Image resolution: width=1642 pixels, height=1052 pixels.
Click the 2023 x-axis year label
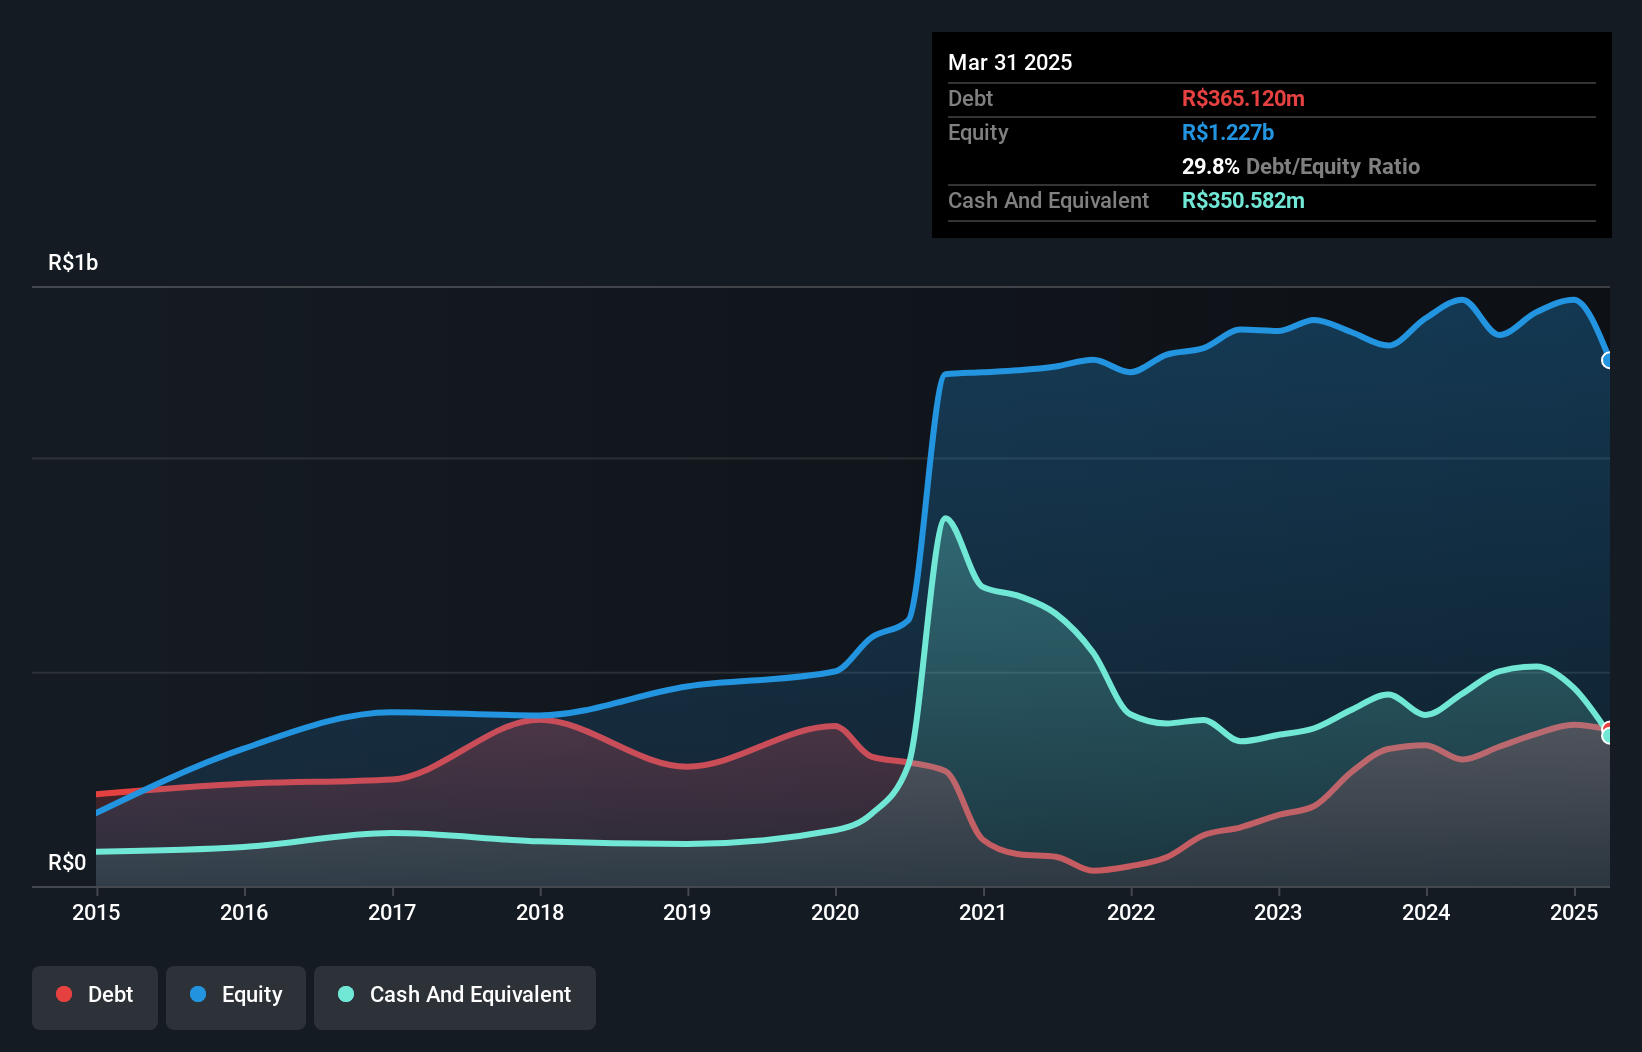click(x=1278, y=912)
